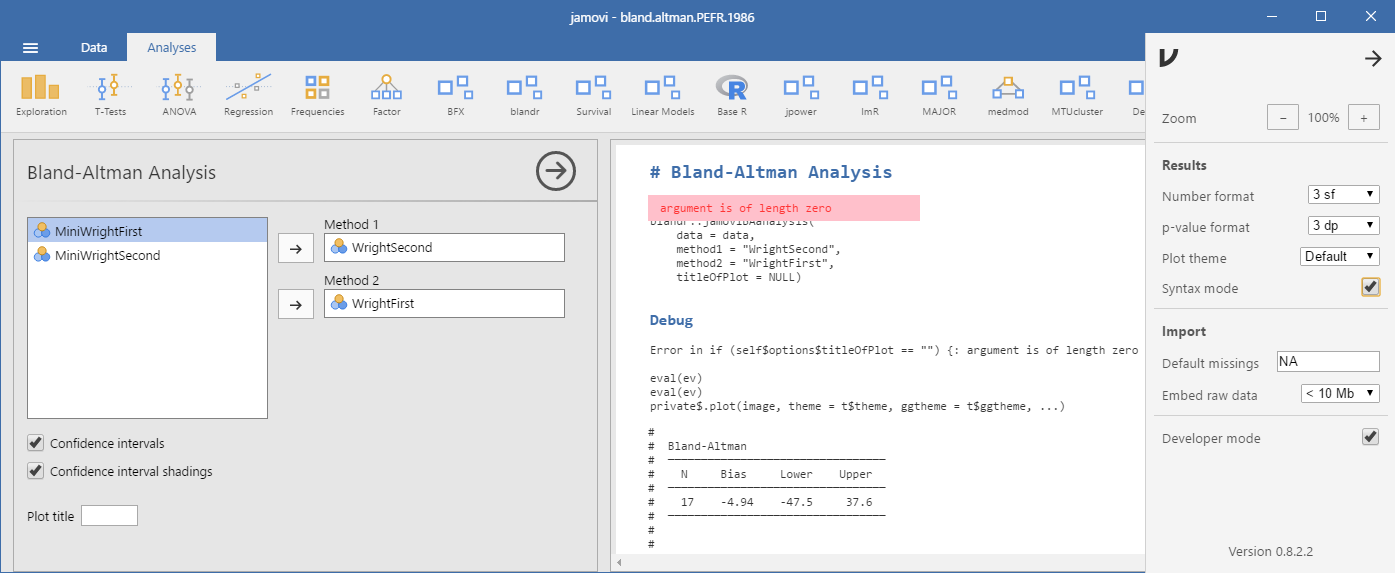The image size is (1395, 573).
Task: Toggle the Syntax mode checkbox
Action: pos(1370,287)
